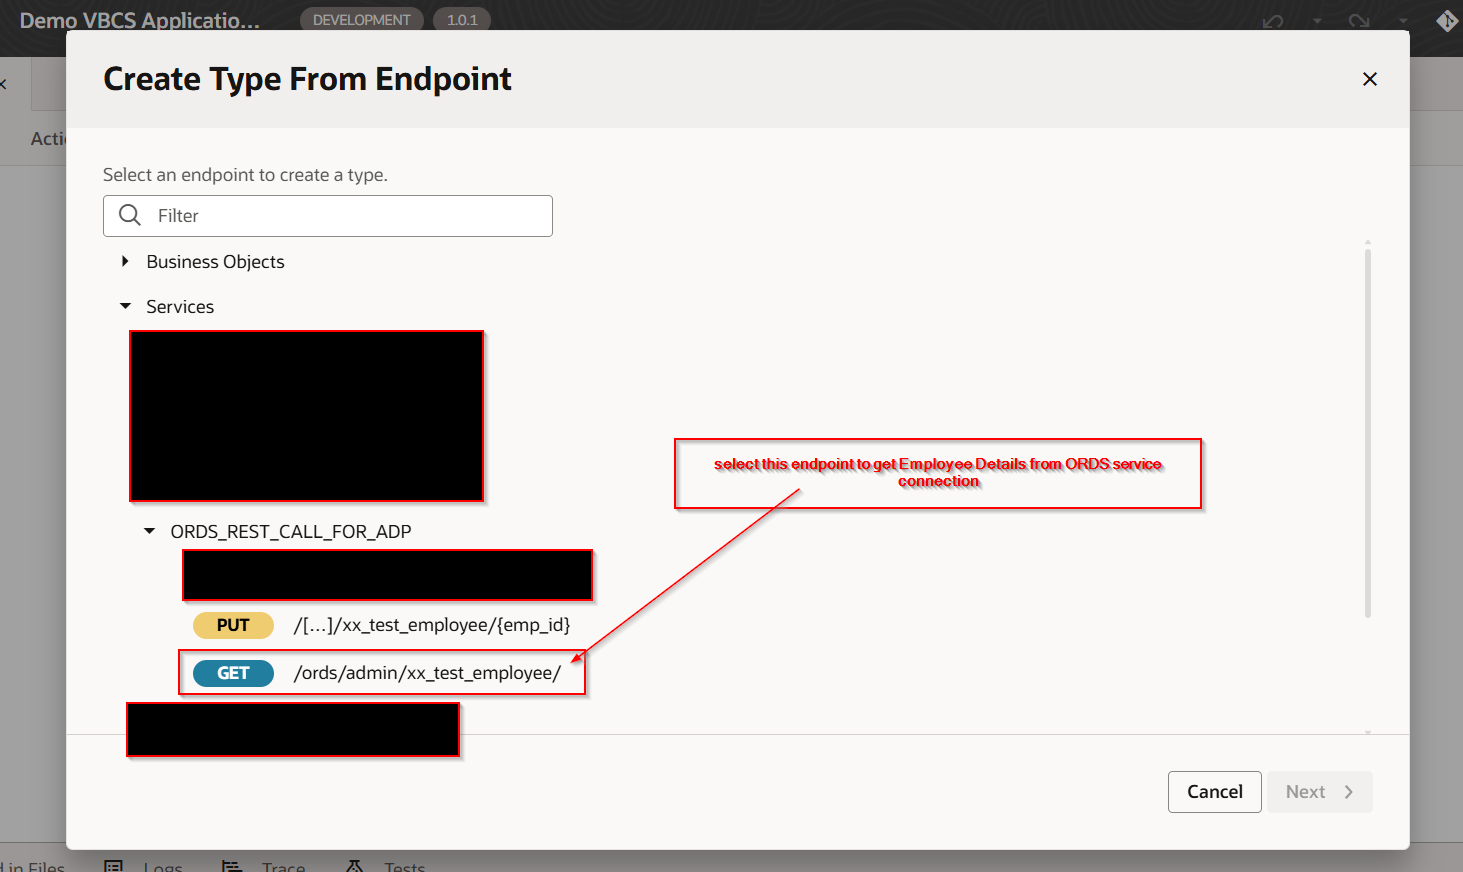Click the DEVELOPMENT status badge

pos(361,20)
